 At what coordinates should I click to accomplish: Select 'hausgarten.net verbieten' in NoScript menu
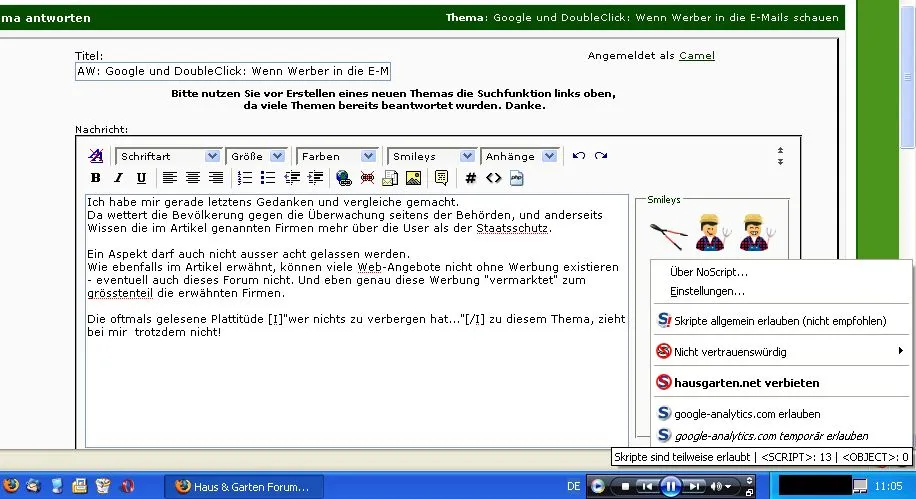click(747, 383)
